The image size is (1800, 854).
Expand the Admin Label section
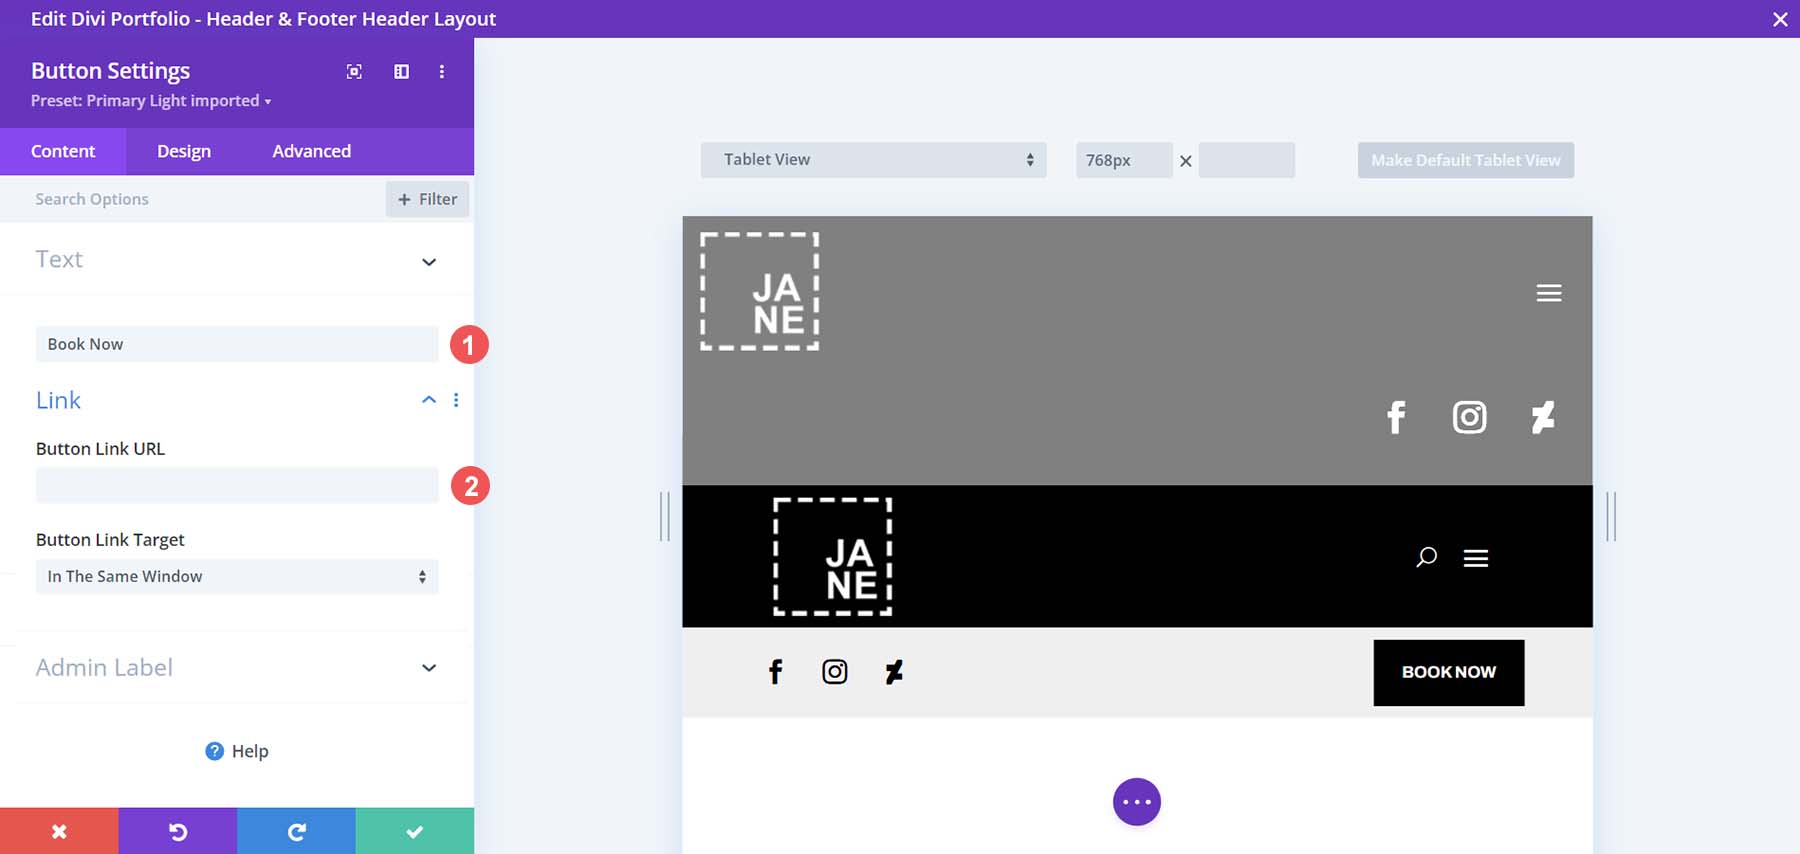click(x=429, y=668)
